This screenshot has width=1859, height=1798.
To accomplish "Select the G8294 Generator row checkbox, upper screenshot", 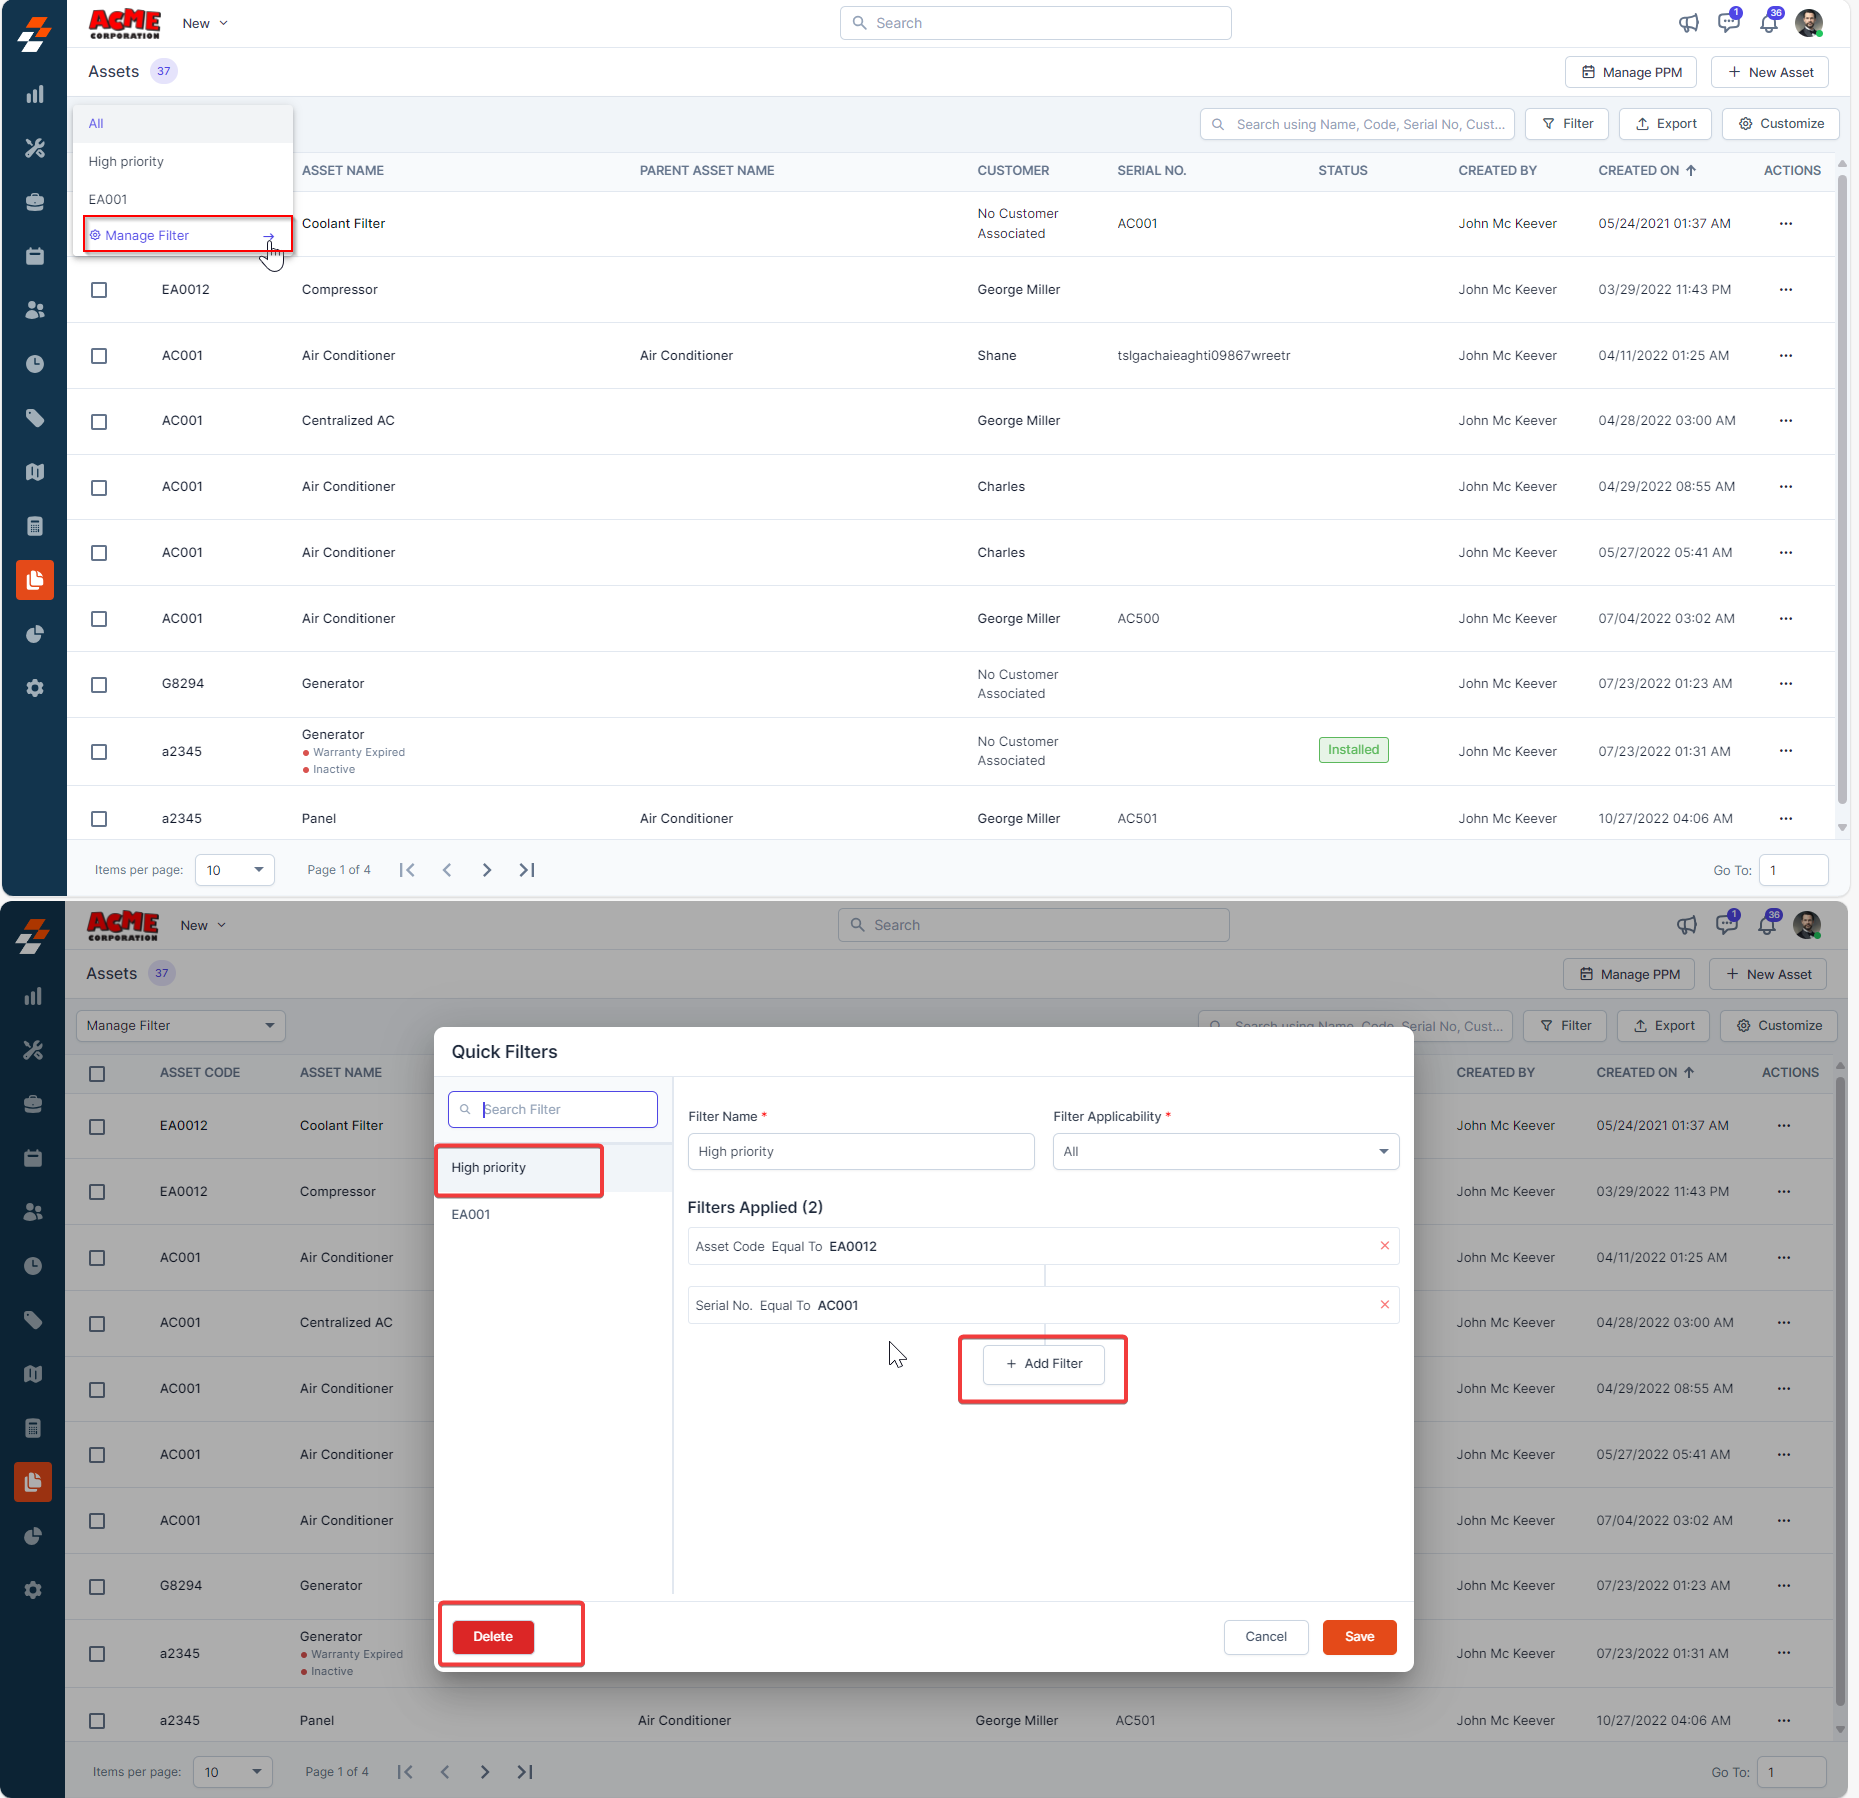I will [99, 685].
